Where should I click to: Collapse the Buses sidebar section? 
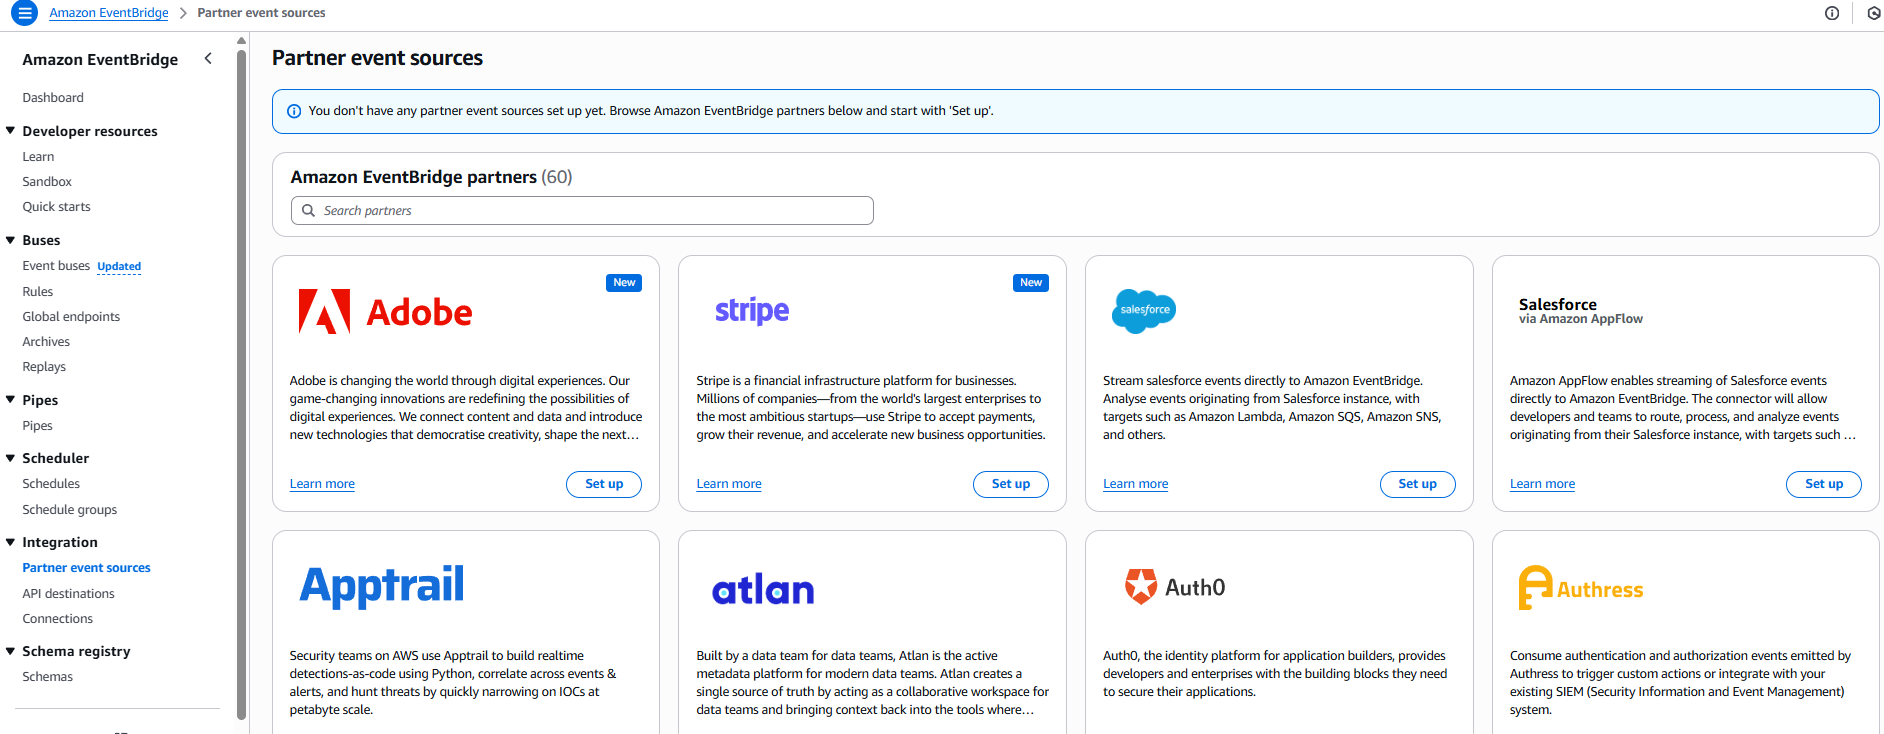point(11,240)
